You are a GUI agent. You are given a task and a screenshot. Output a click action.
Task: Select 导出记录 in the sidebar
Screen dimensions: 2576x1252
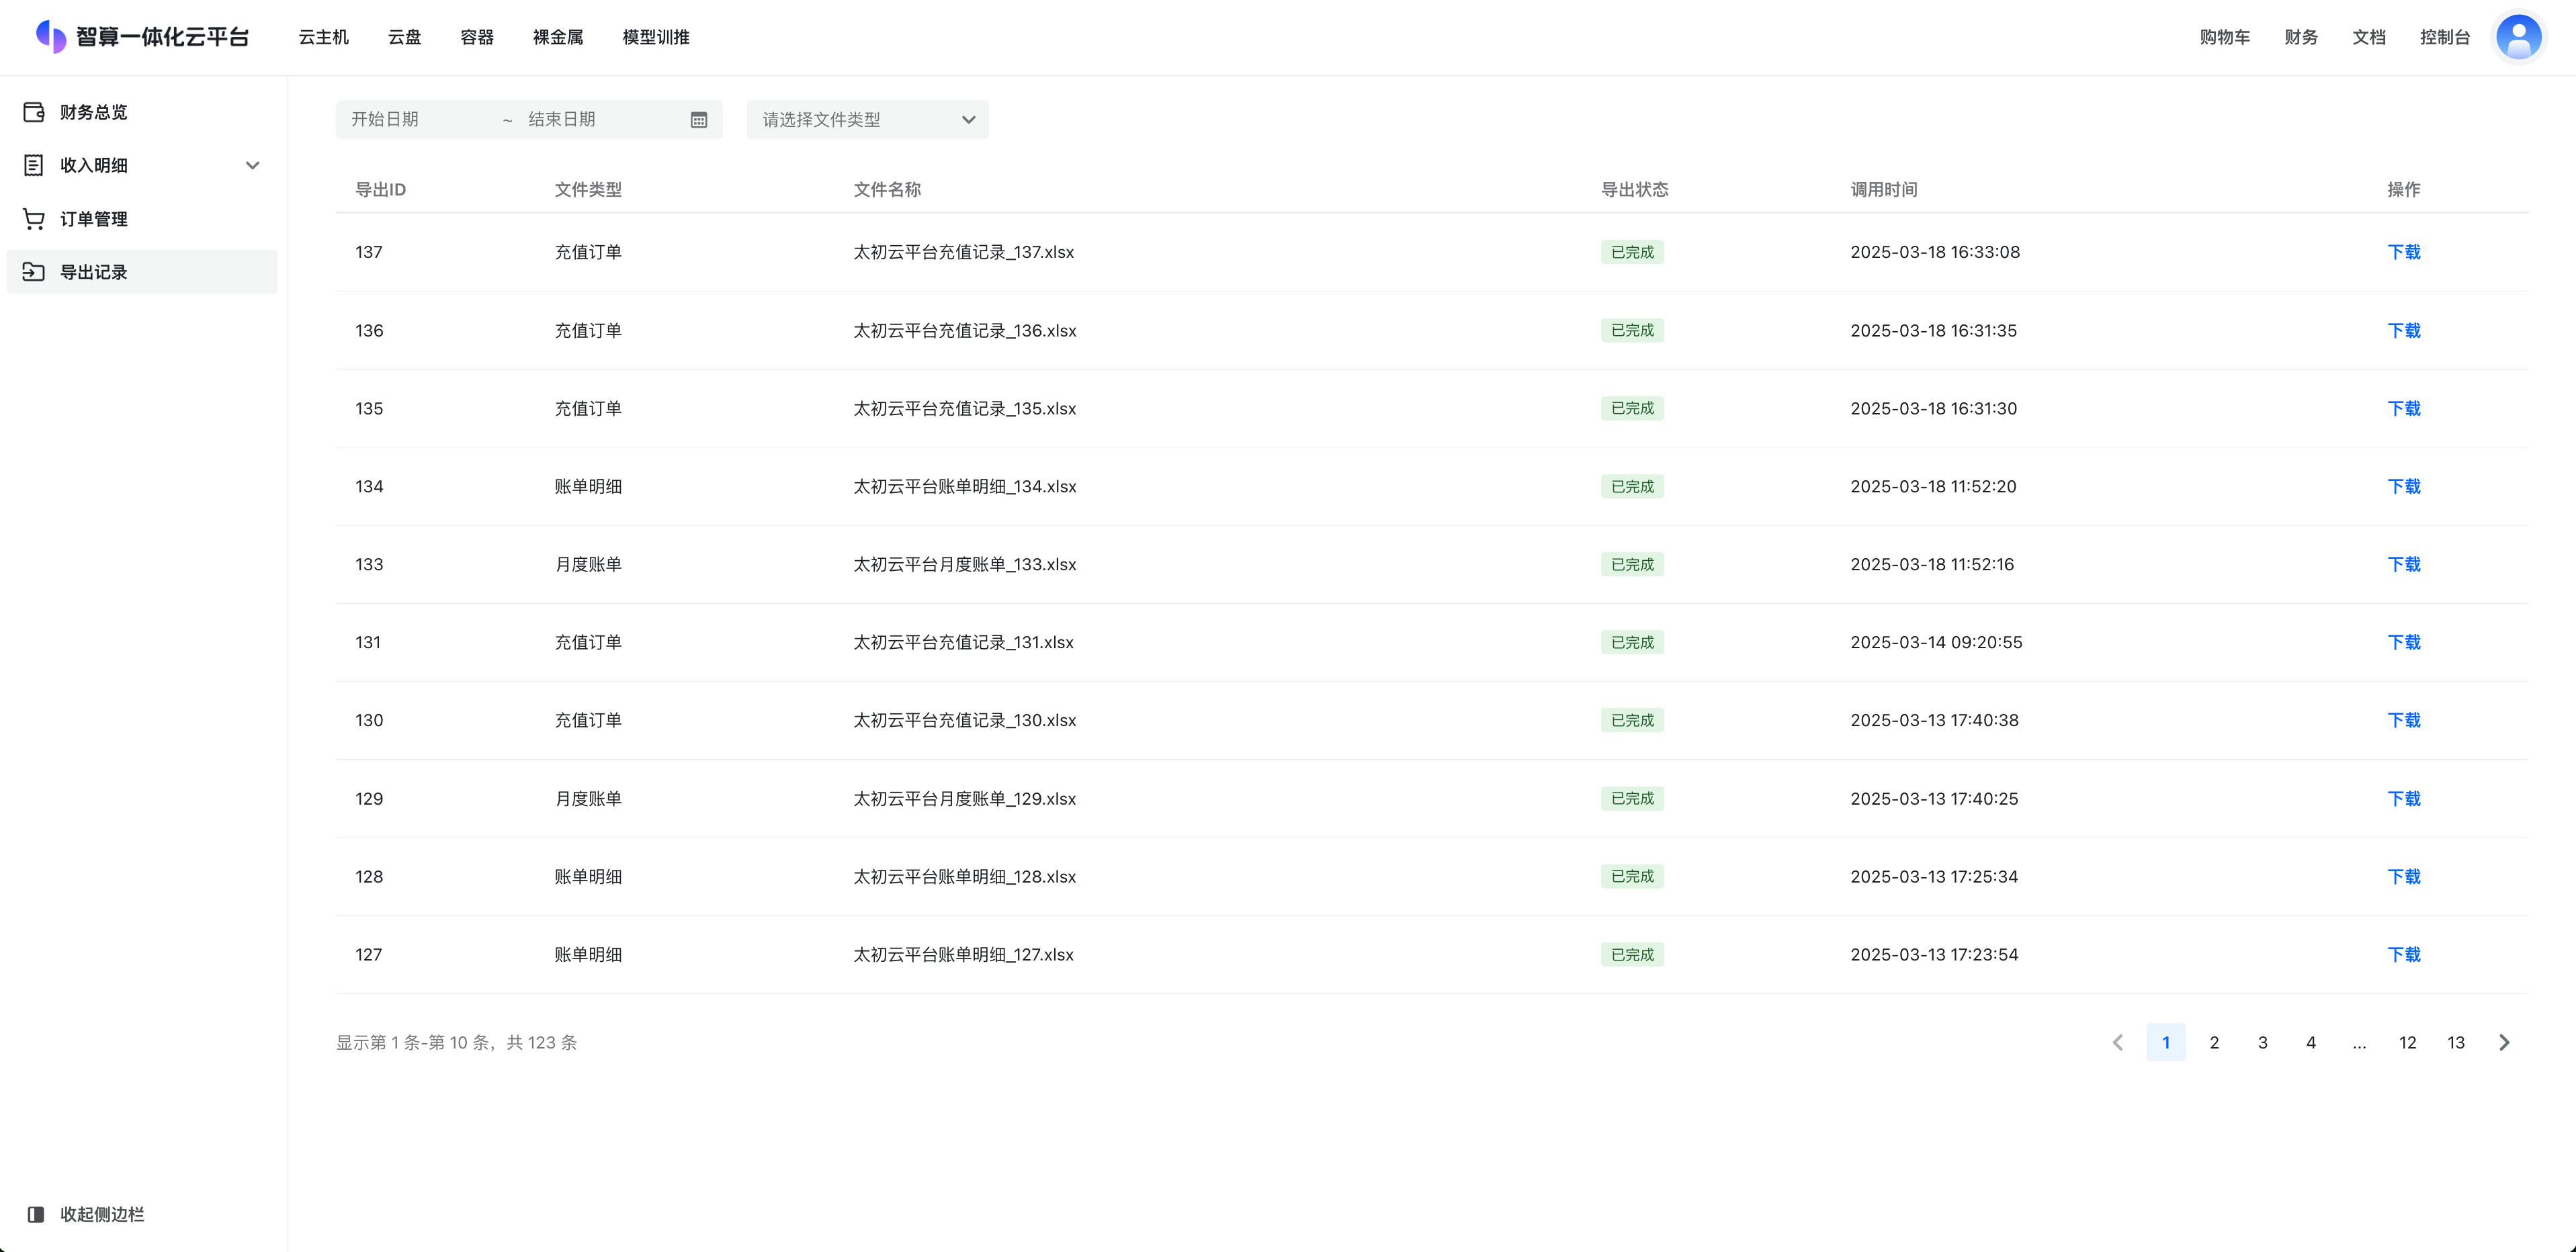pos(93,272)
